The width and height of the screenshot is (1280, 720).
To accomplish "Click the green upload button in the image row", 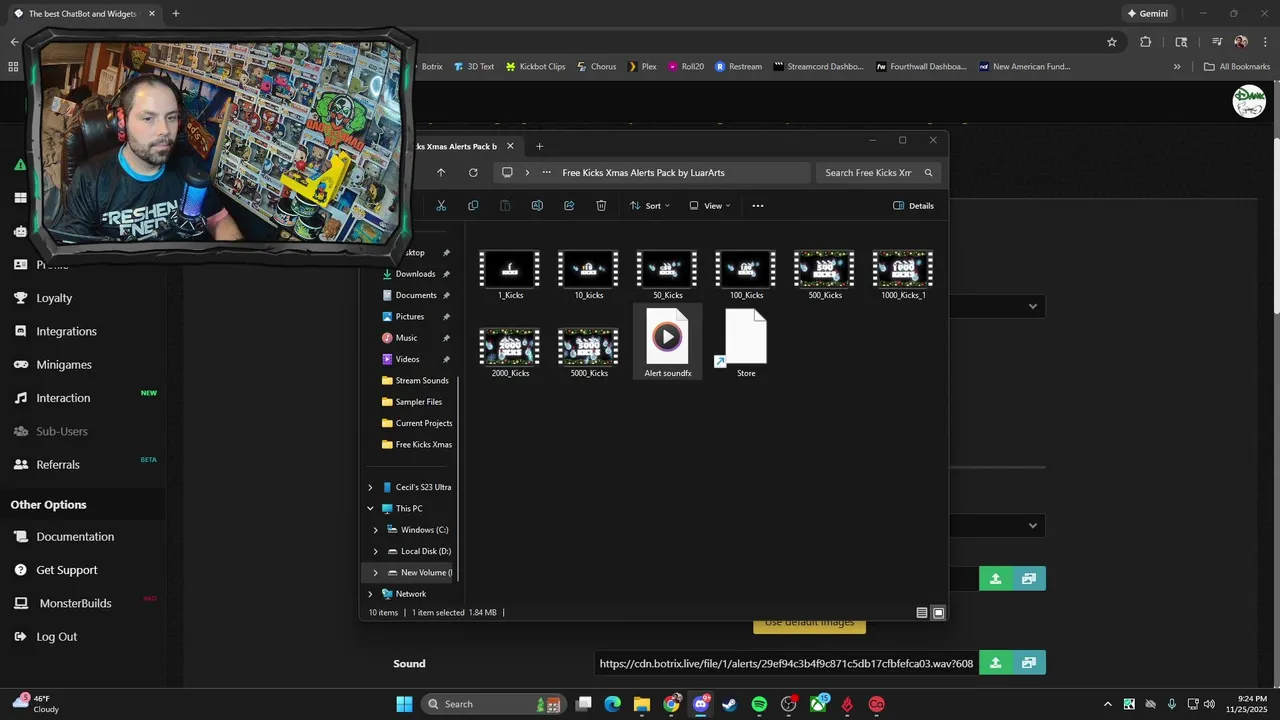I will 995,579.
